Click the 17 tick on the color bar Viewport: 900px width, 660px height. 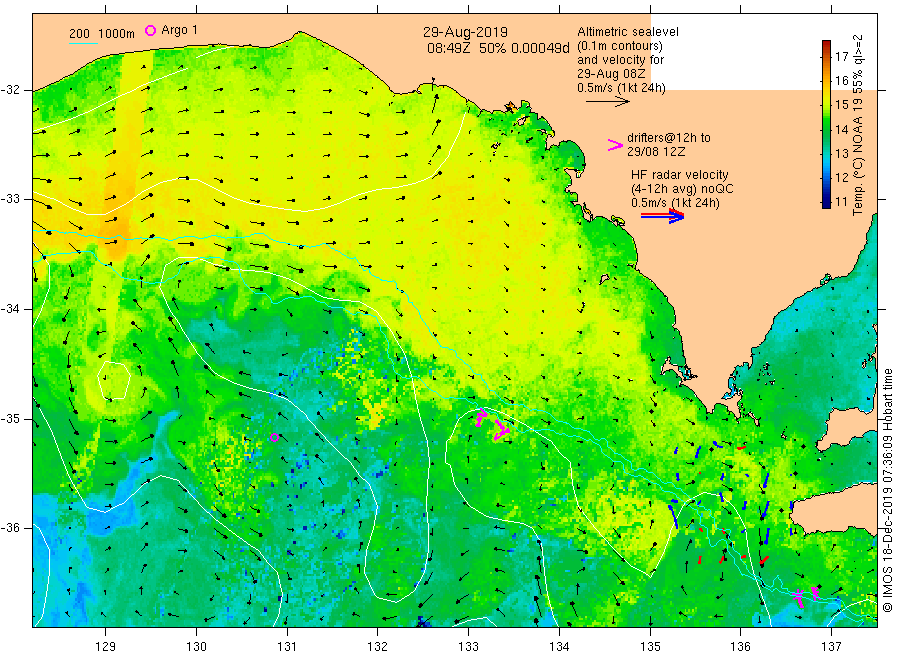841,56
